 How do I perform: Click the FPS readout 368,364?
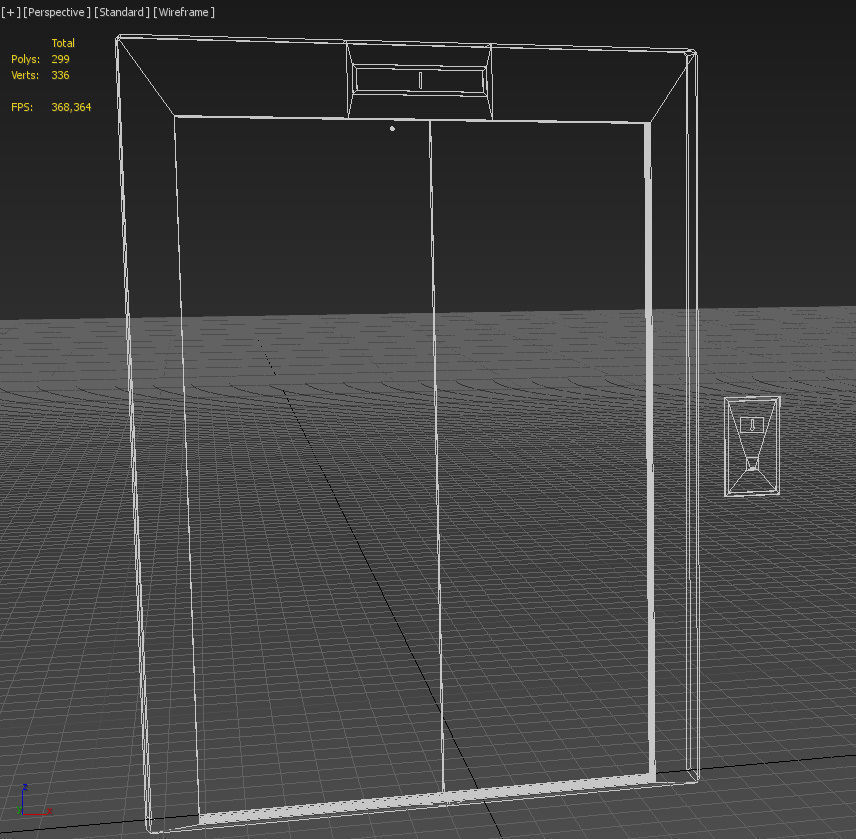click(x=72, y=108)
